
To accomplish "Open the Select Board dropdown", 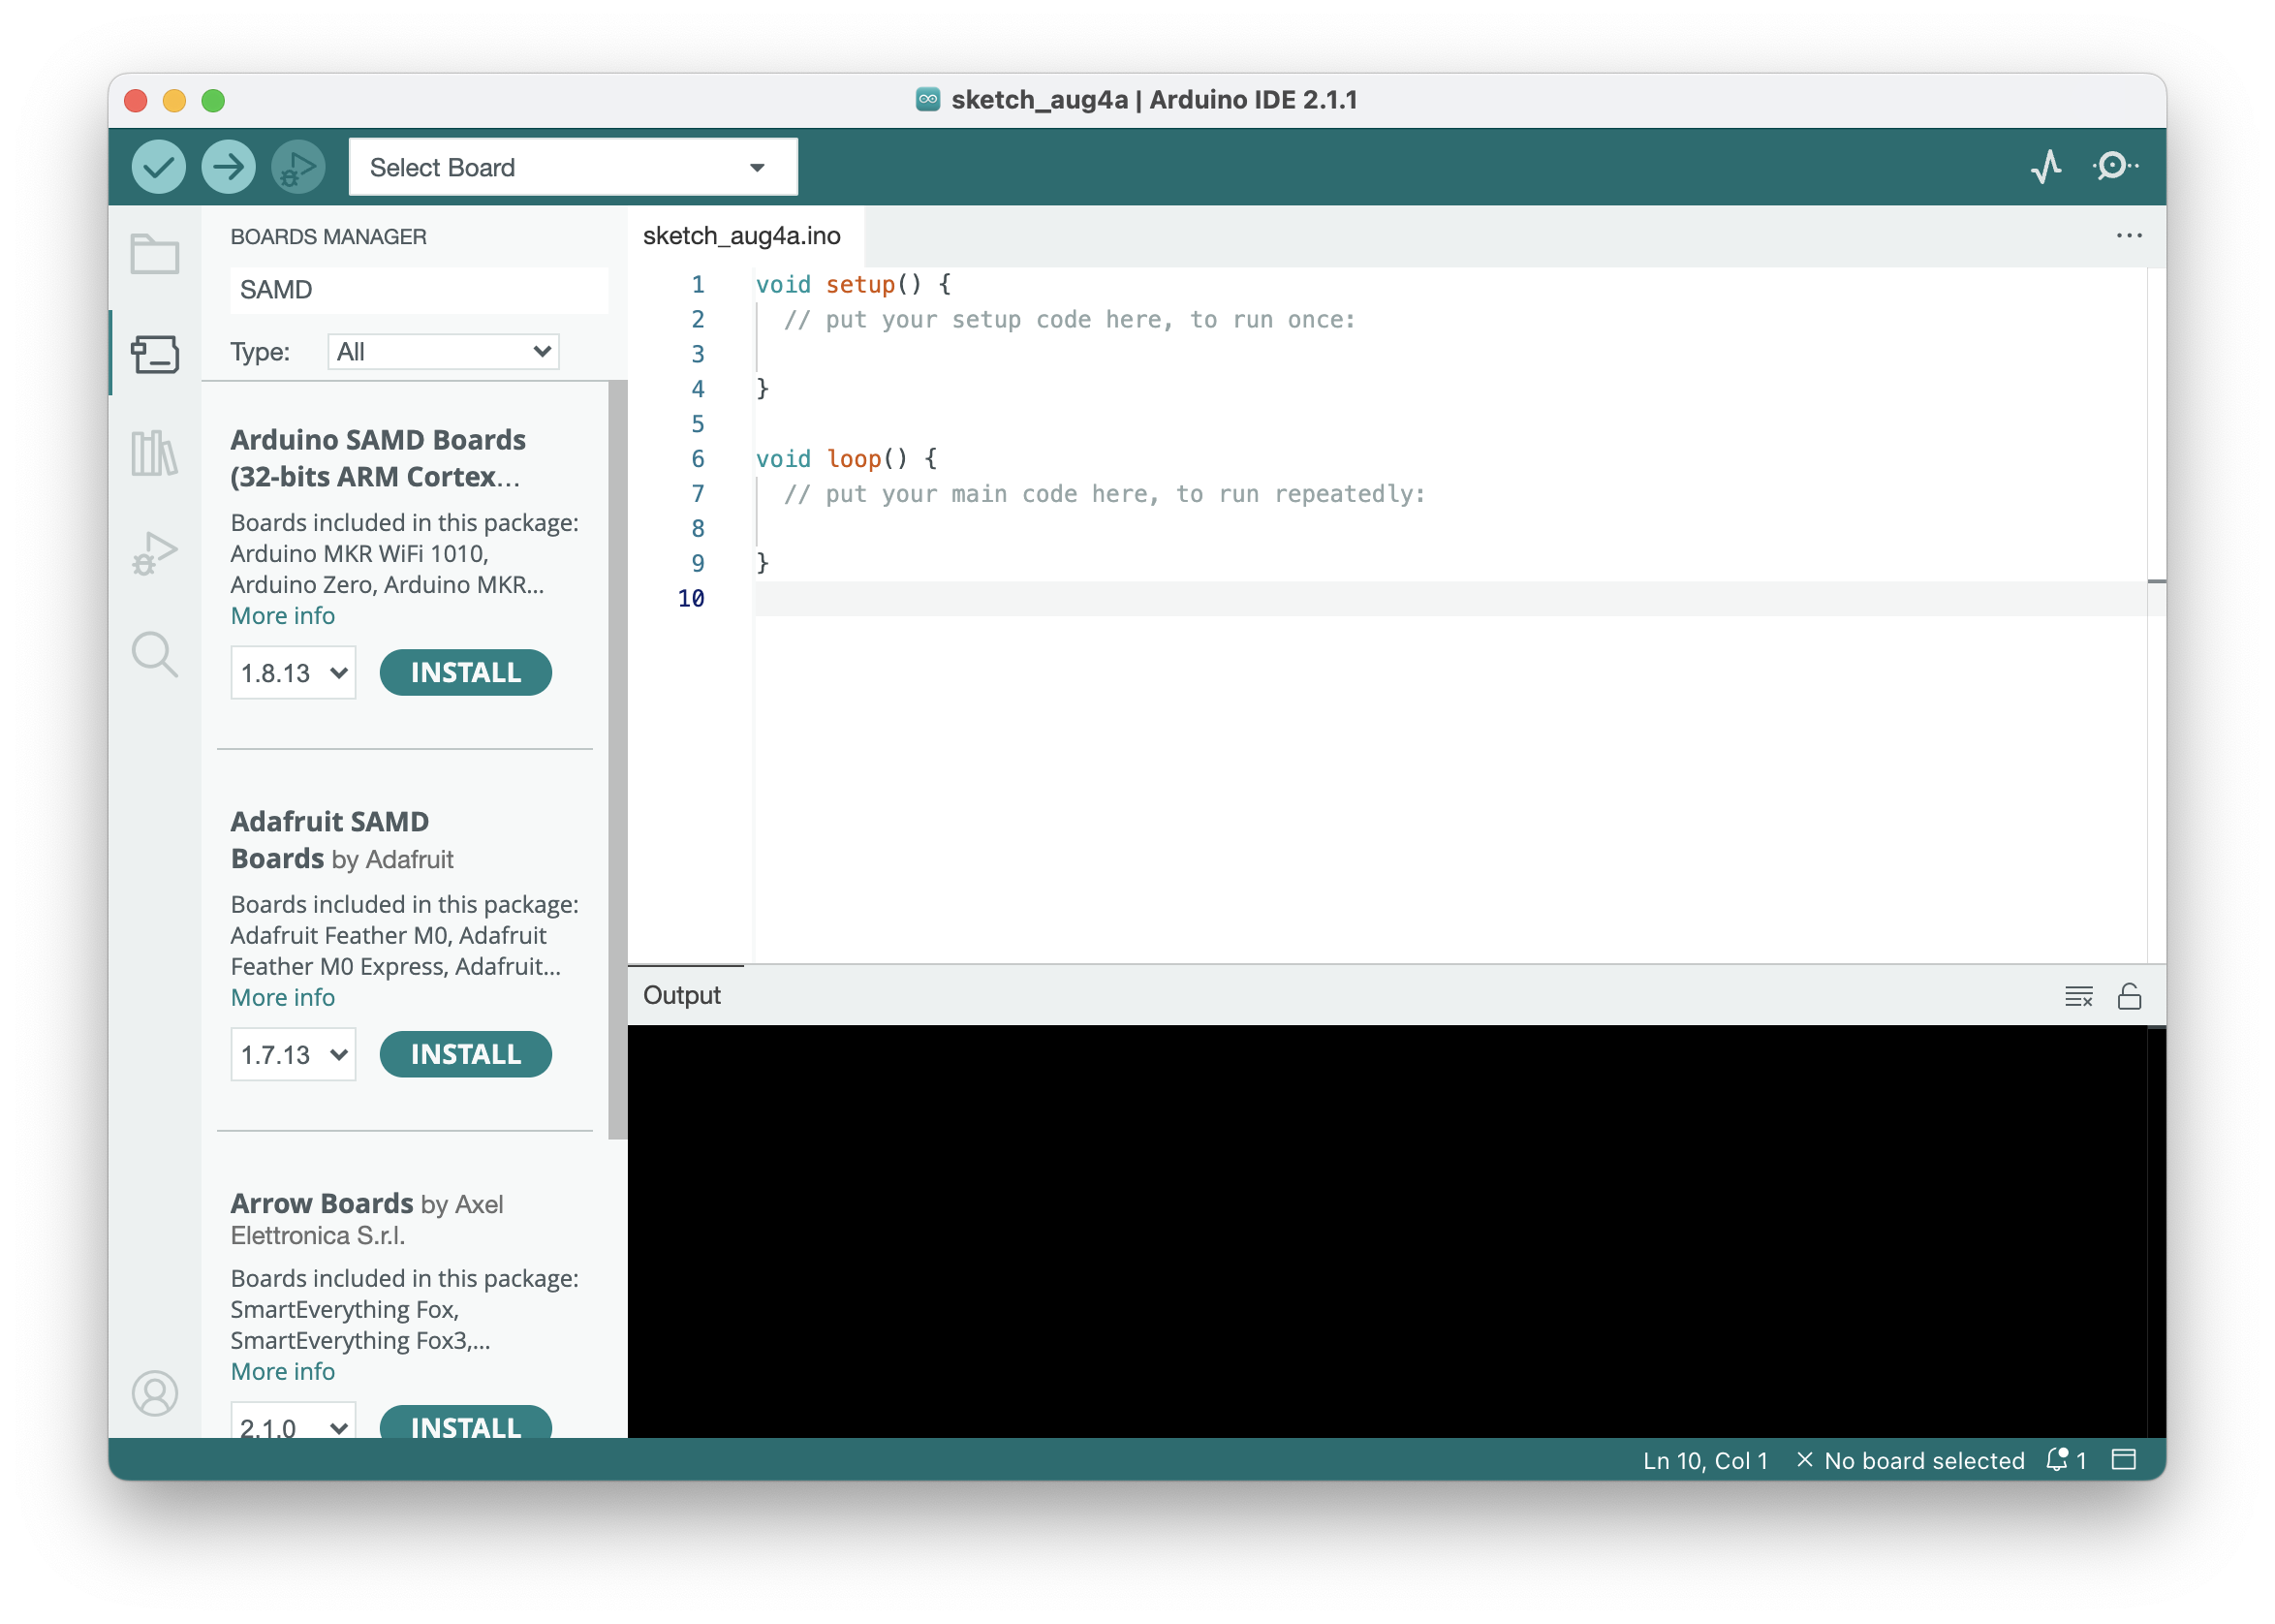I will (573, 167).
